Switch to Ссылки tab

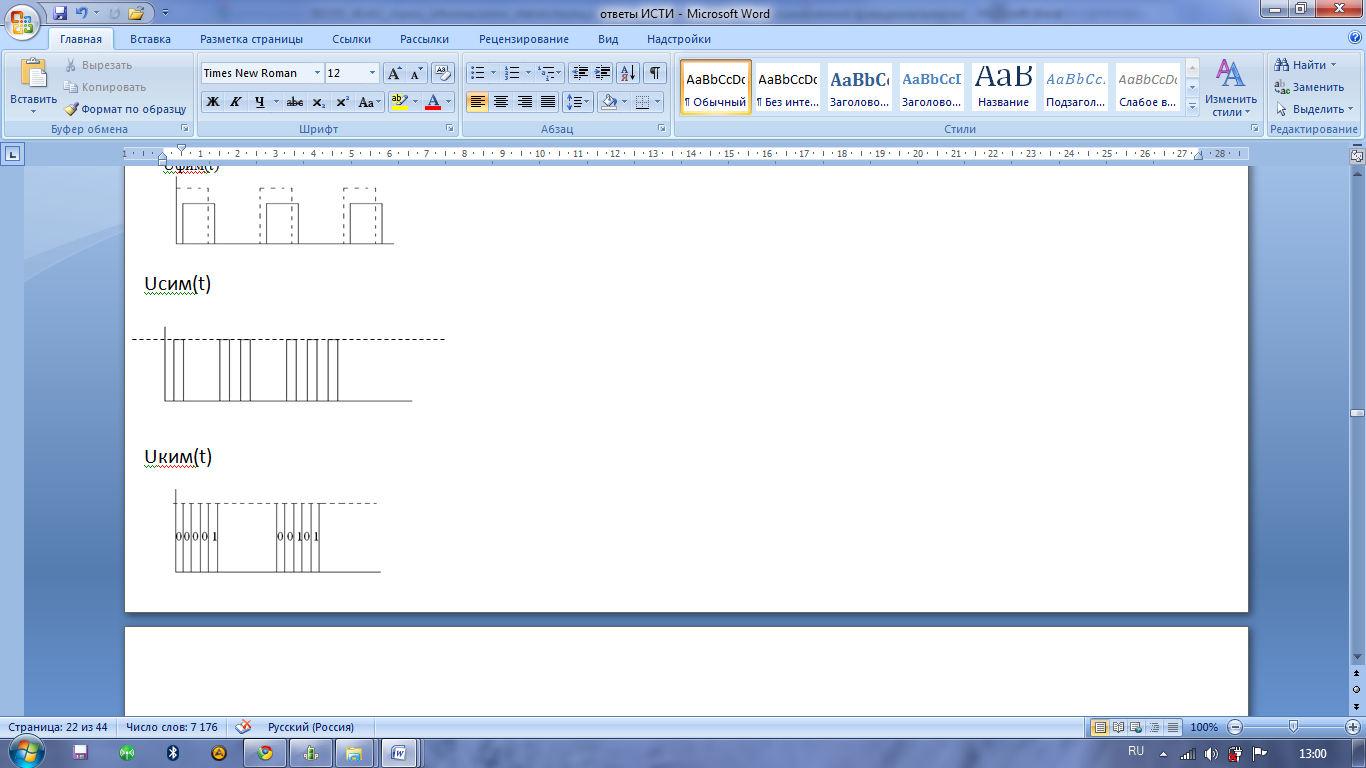(x=351, y=39)
